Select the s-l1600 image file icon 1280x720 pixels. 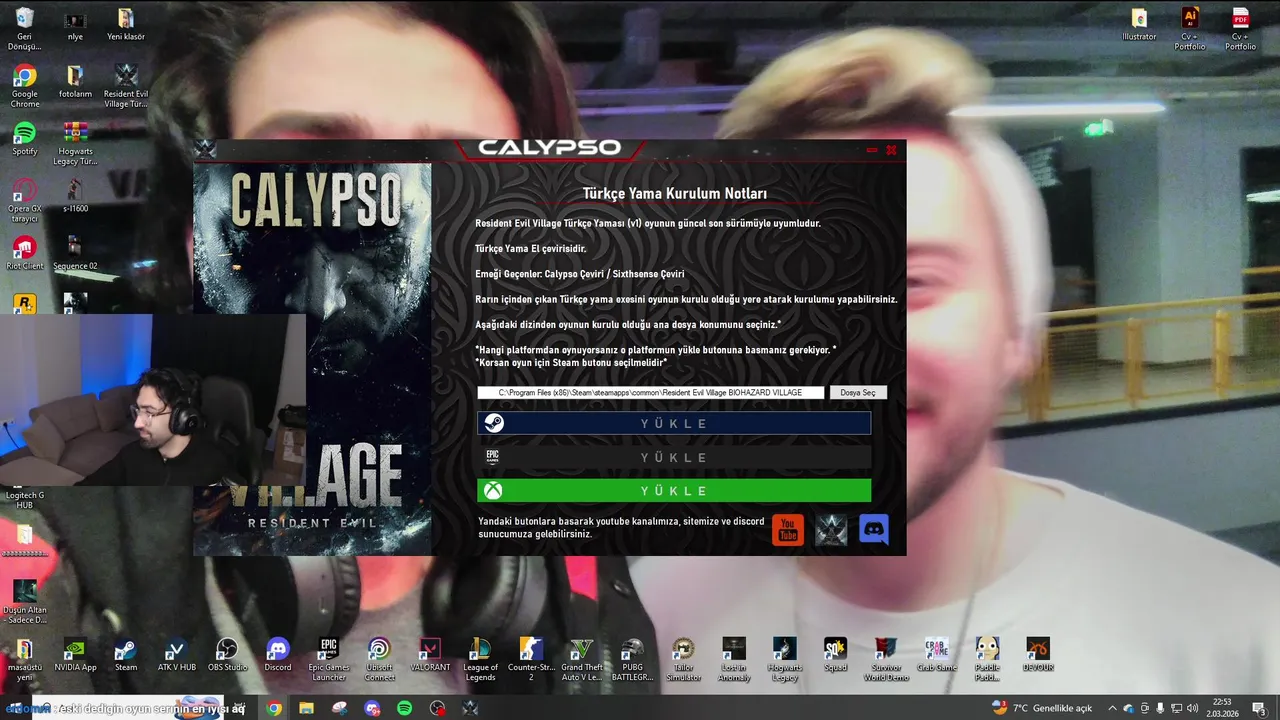pyautogui.click(x=75, y=196)
